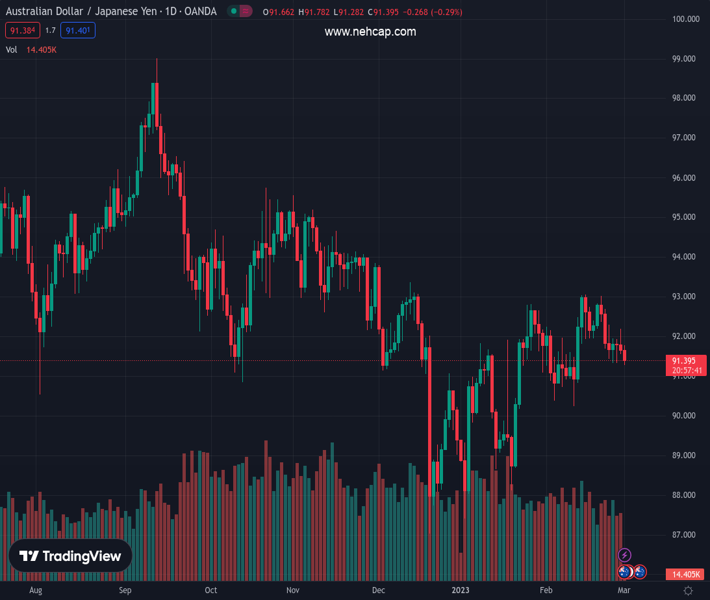Click the 2023 label on time axis
710x600 pixels.
461,590
